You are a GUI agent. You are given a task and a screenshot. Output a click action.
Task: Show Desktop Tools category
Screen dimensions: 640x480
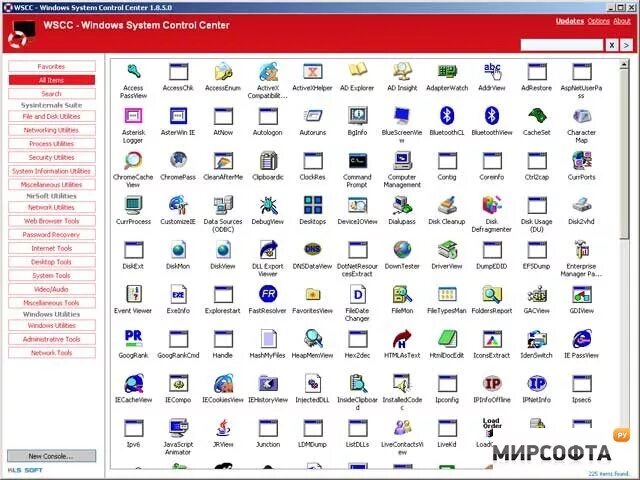52,262
